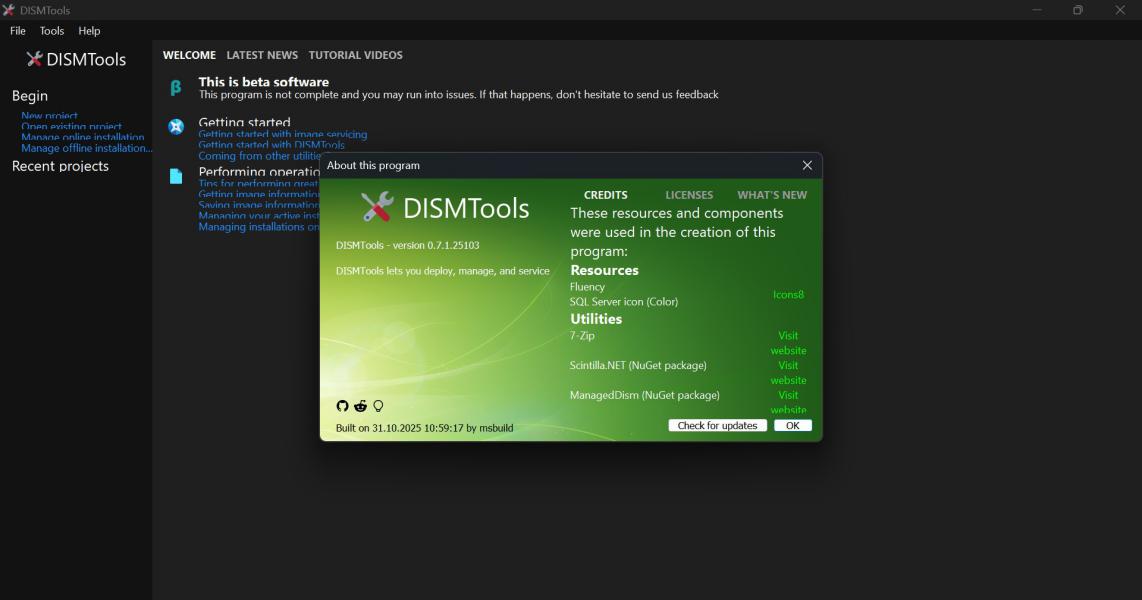Click the round blue Getting started icon
Screen dimensions: 1142x600
tap(176, 126)
